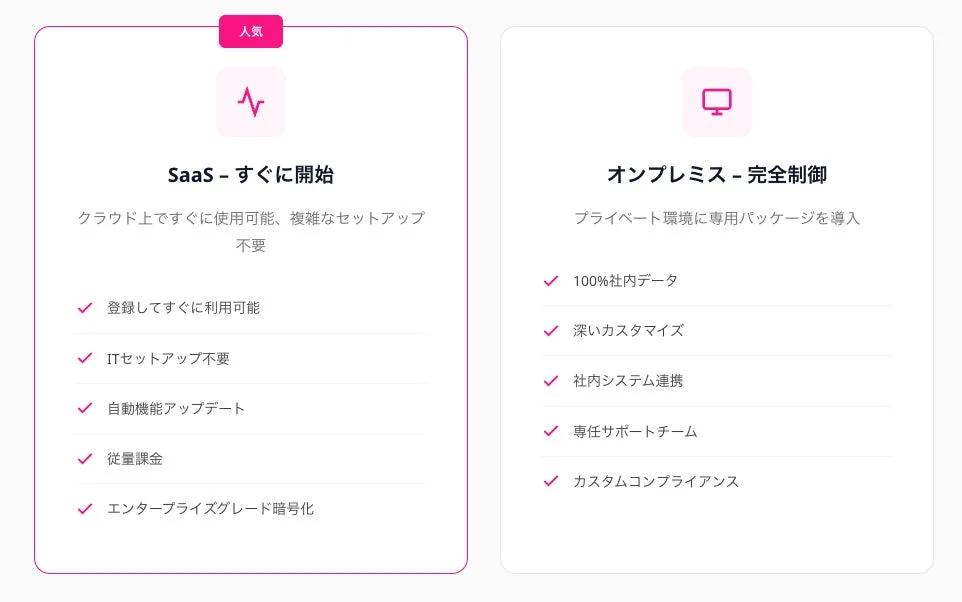Click the オンプレミス – 完全制御 heading
The width and height of the screenshot is (962, 602).
click(716, 174)
